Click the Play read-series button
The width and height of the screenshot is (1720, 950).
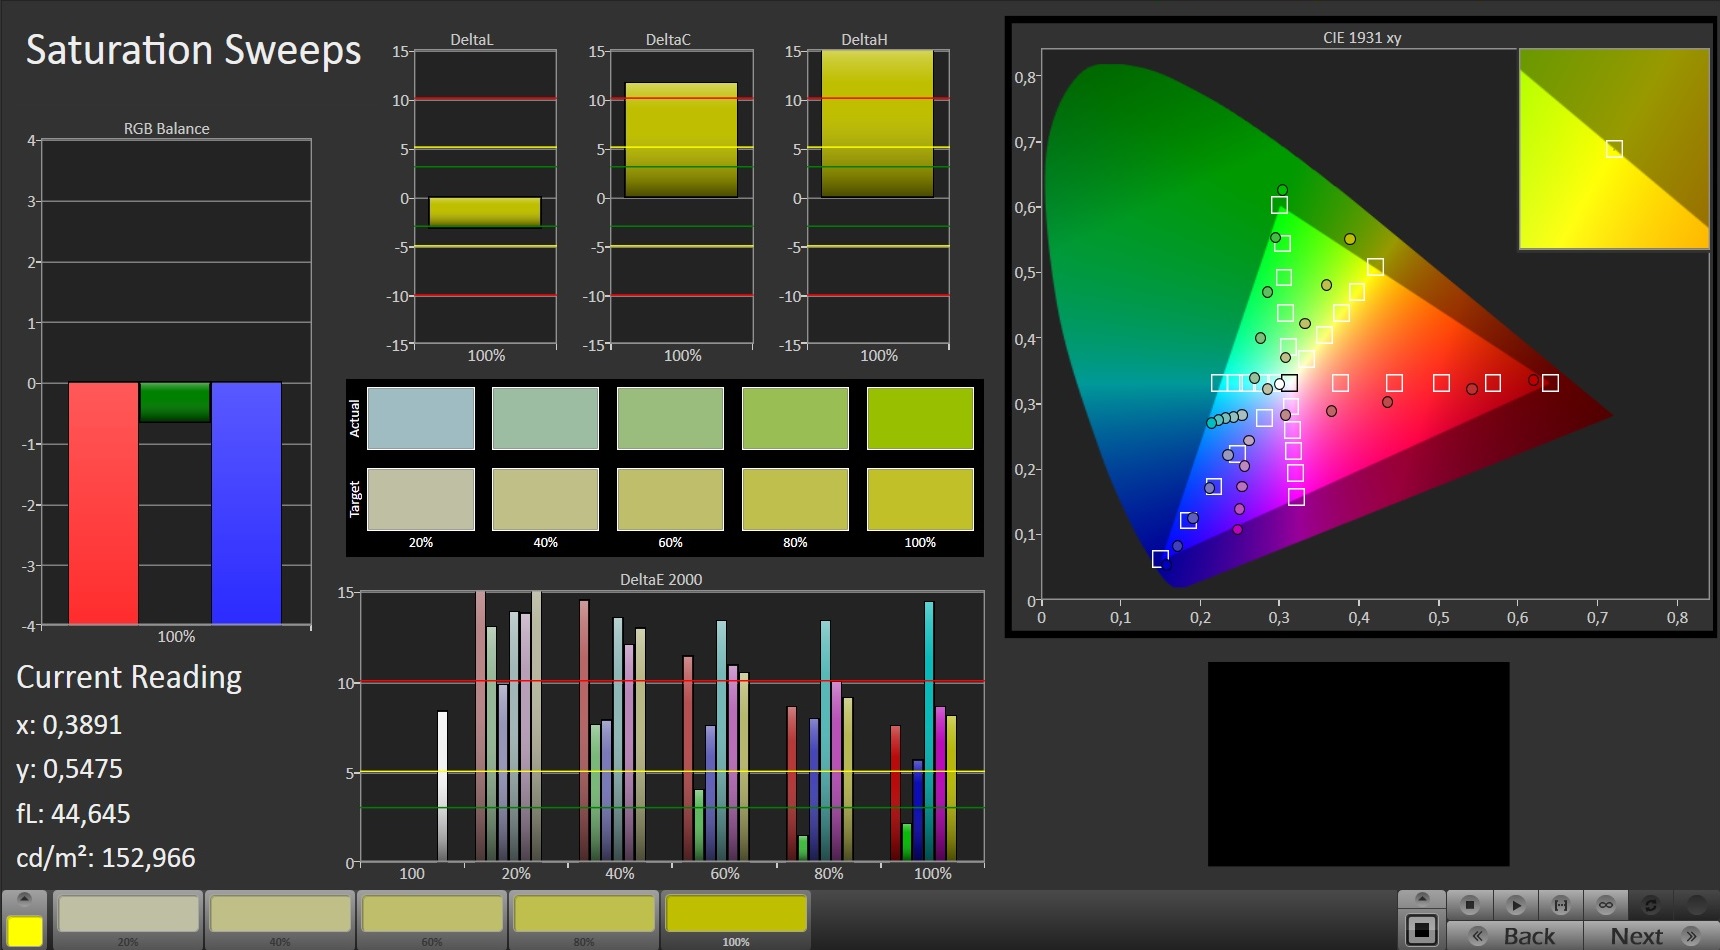click(1515, 905)
